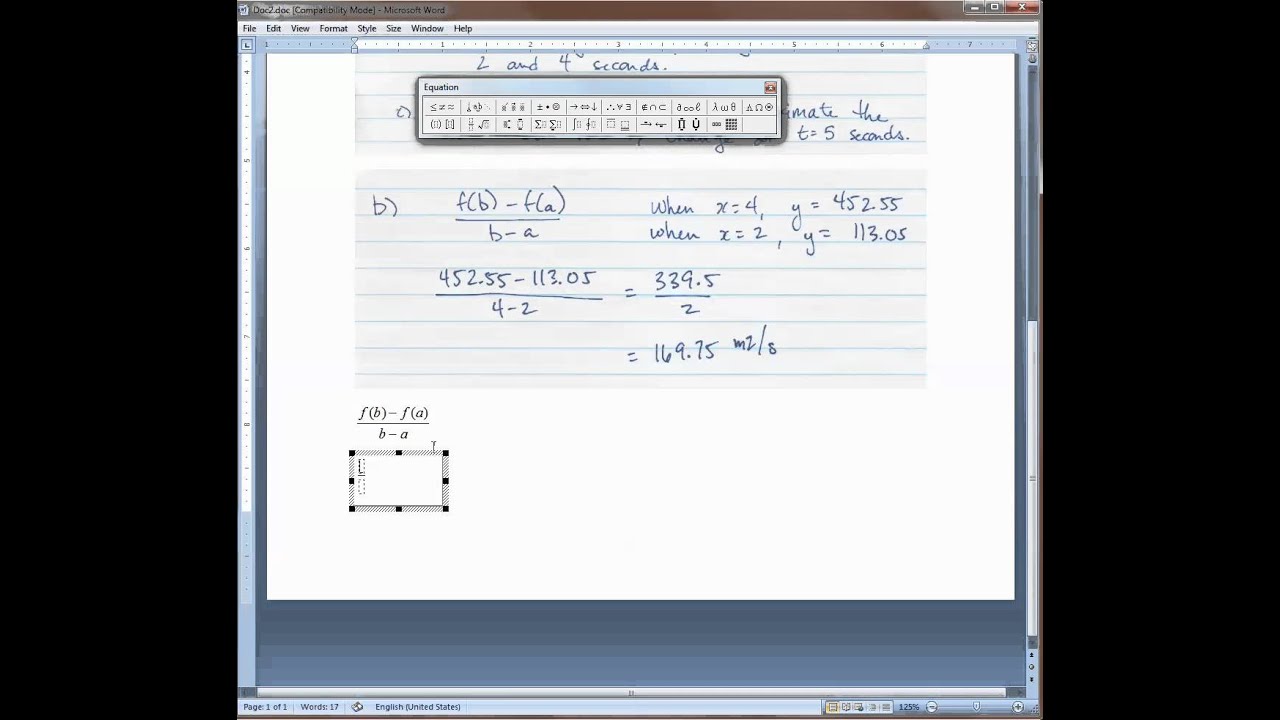This screenshot has height=720, width=1280.
Task: Select the typed f(b)−f(a) equation object
Action: (393, 423)
